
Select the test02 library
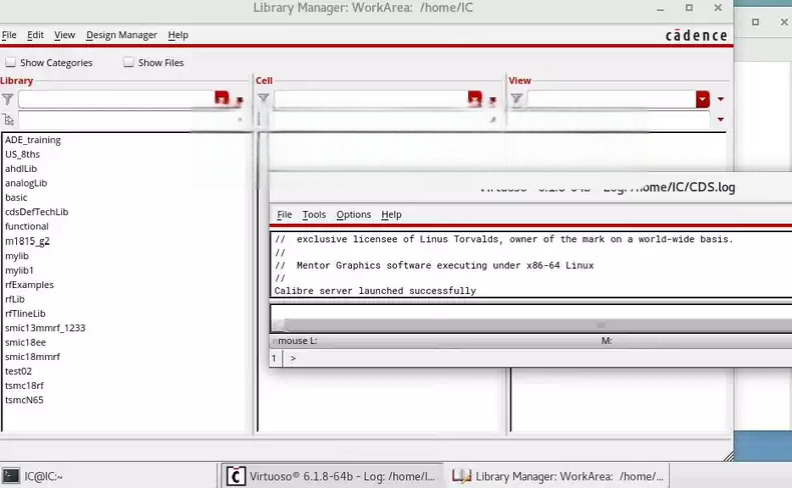tap(18, 371)
